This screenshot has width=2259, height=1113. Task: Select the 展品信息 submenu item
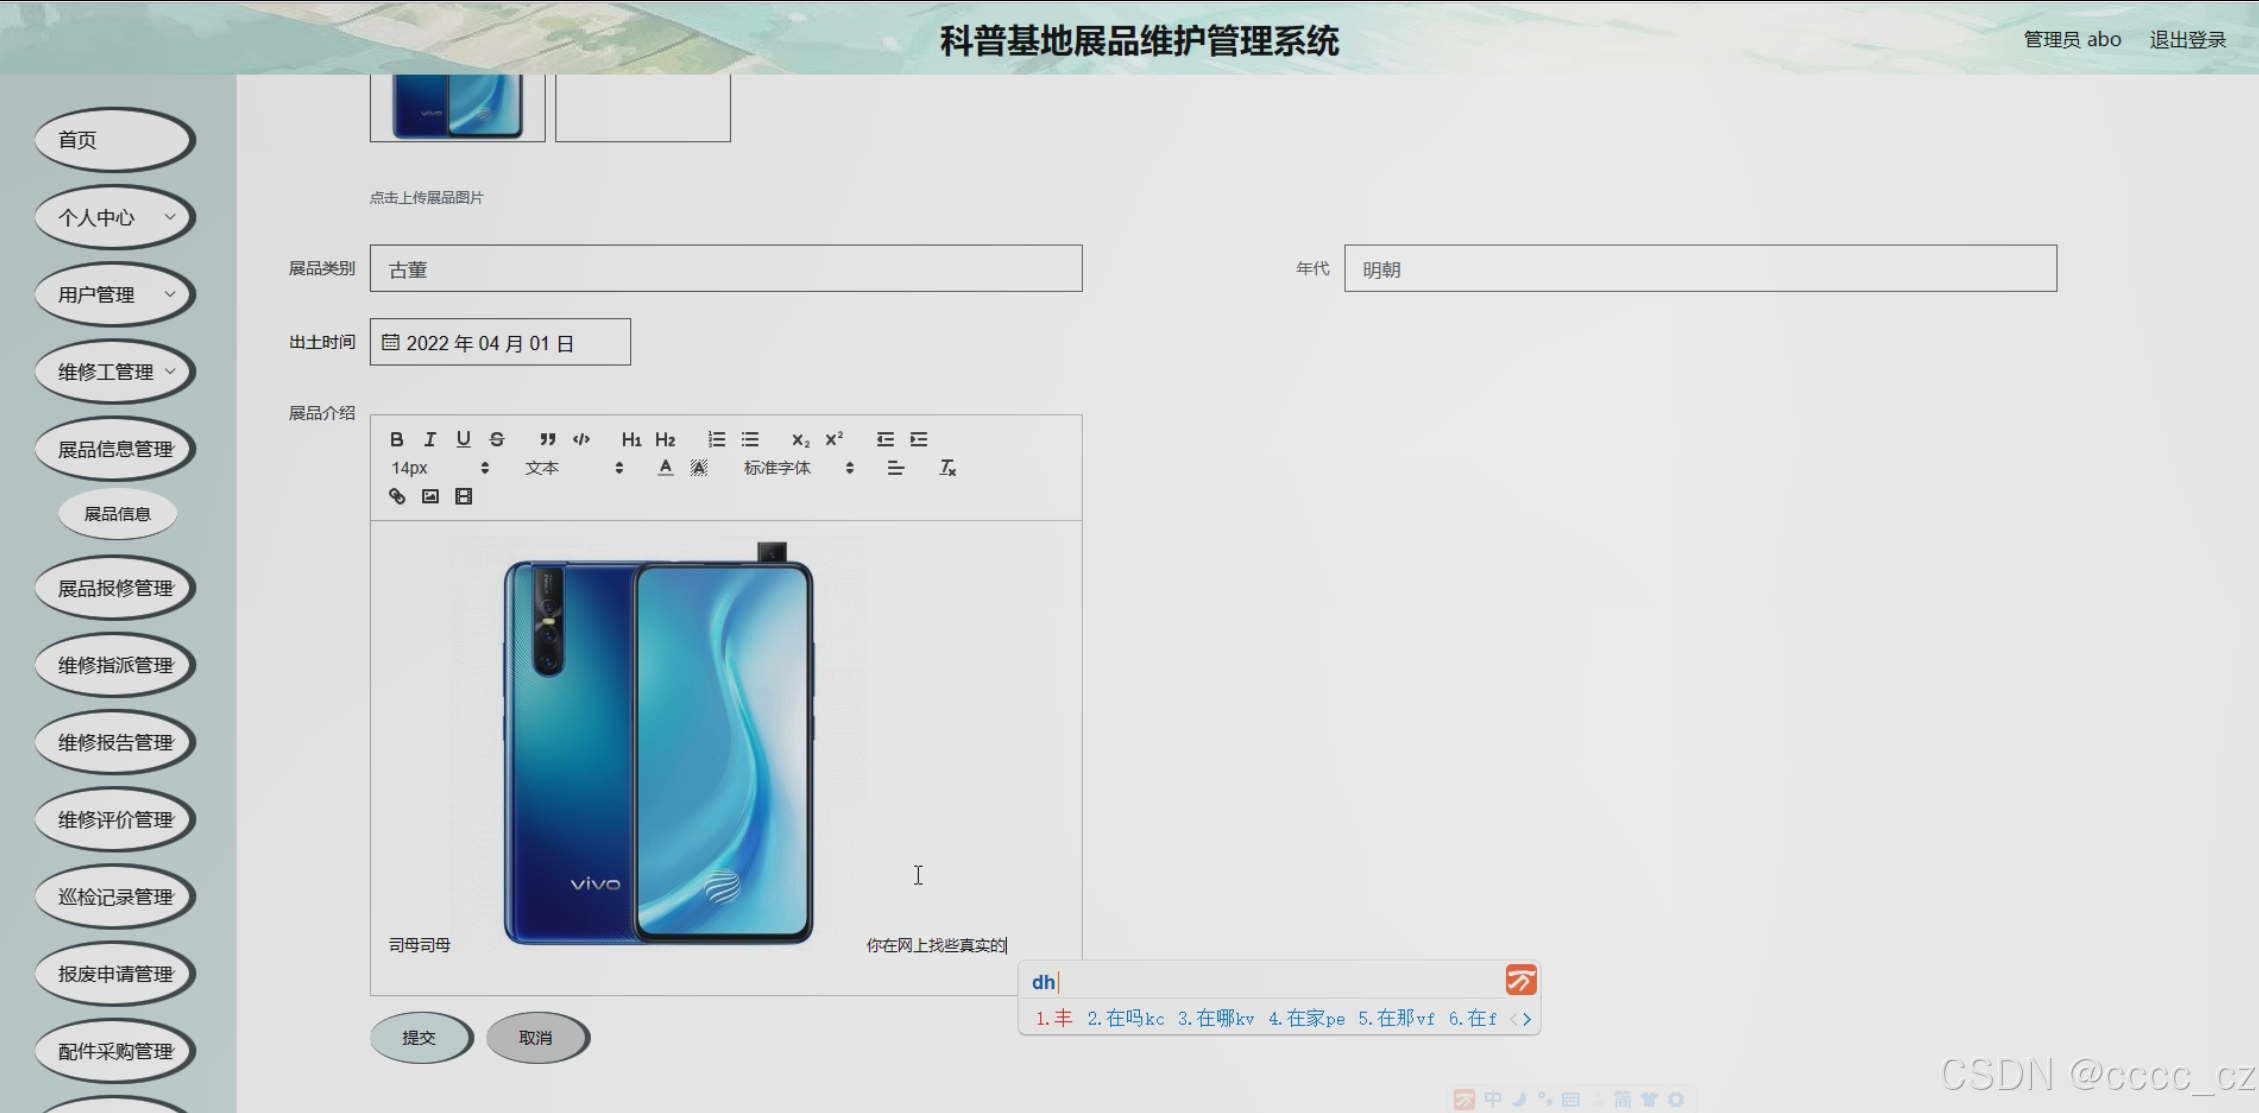[117, 514]
